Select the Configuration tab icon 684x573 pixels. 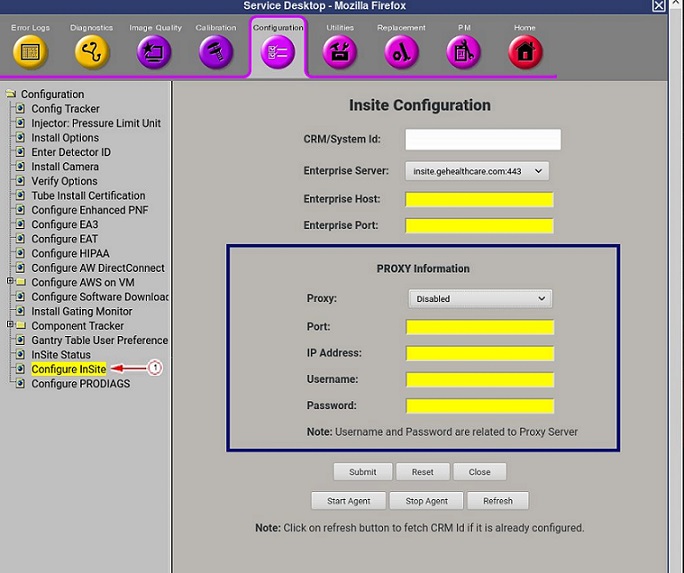(x=278, y=52)
